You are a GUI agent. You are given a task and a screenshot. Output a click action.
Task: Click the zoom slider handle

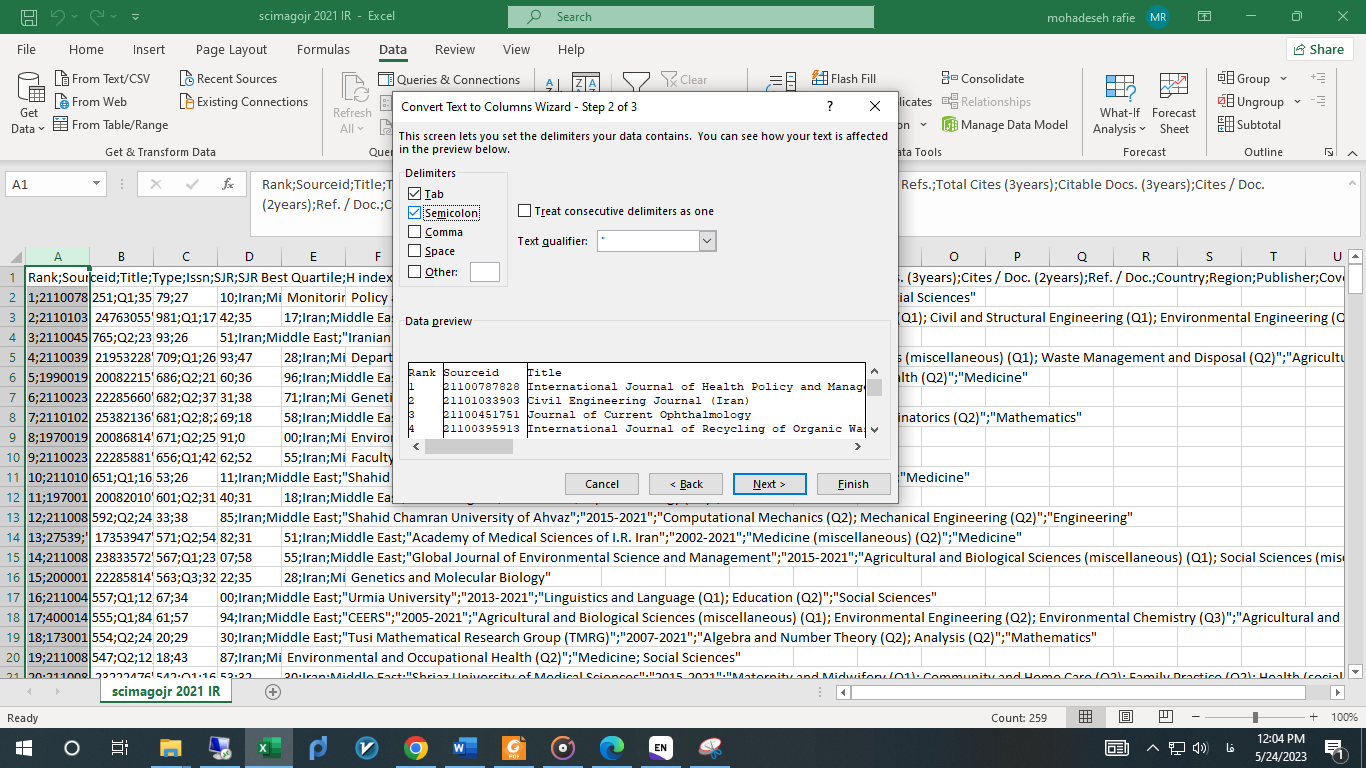pyautogui.click(x=1255, y=717)
